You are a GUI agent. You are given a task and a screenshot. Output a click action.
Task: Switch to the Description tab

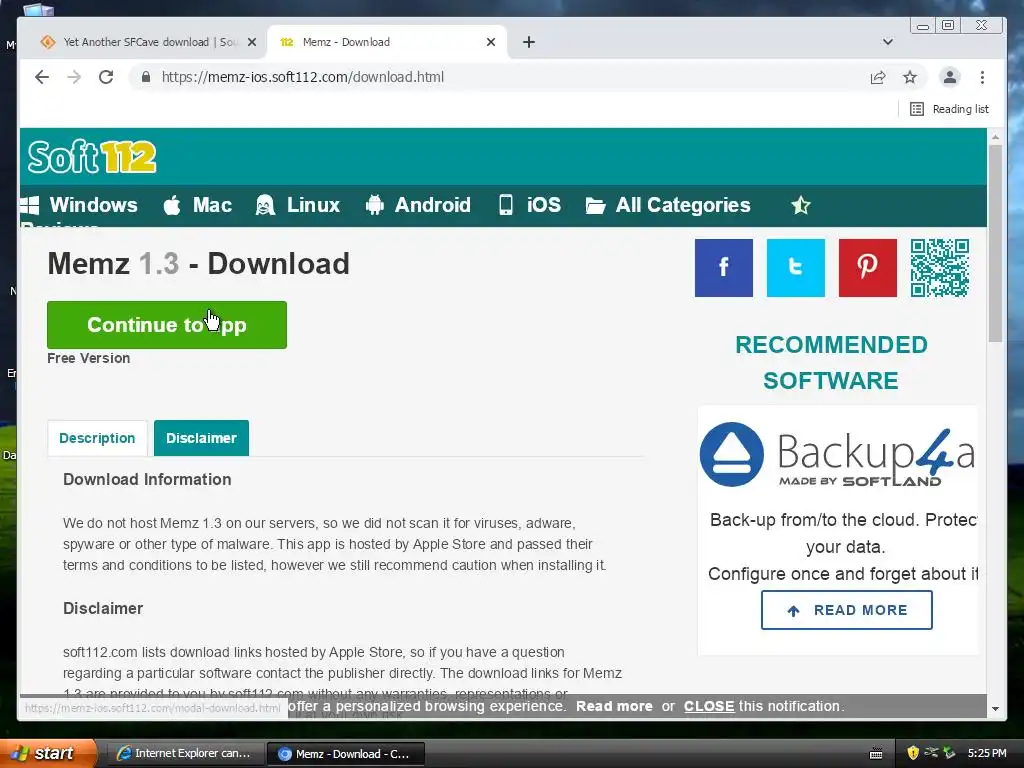pyautogui.click(x=97, y=438)
